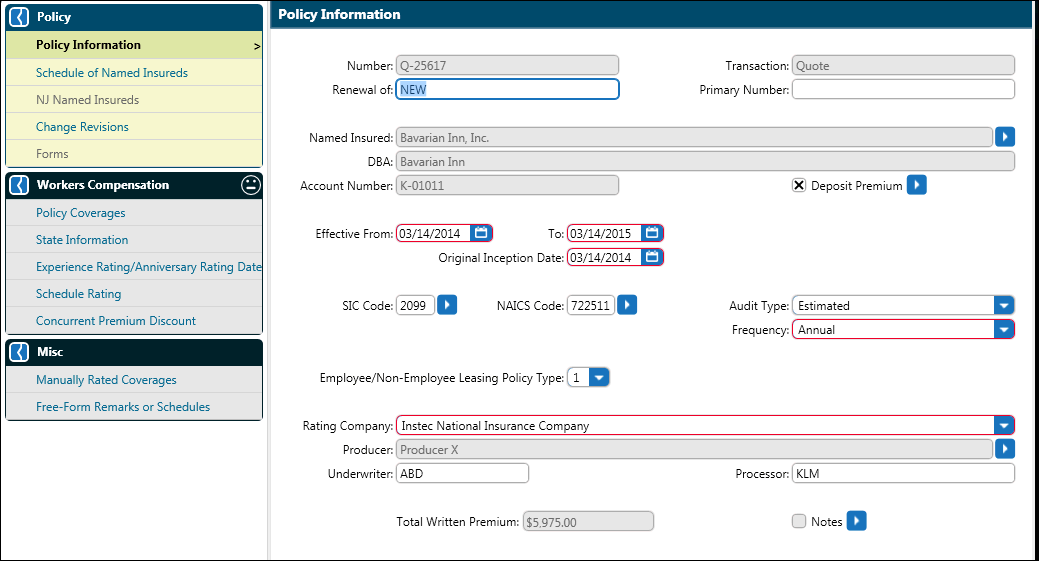Open calendar for Effective From date
Viewport: 1039px width, 561px height.
tap(481, 233)
